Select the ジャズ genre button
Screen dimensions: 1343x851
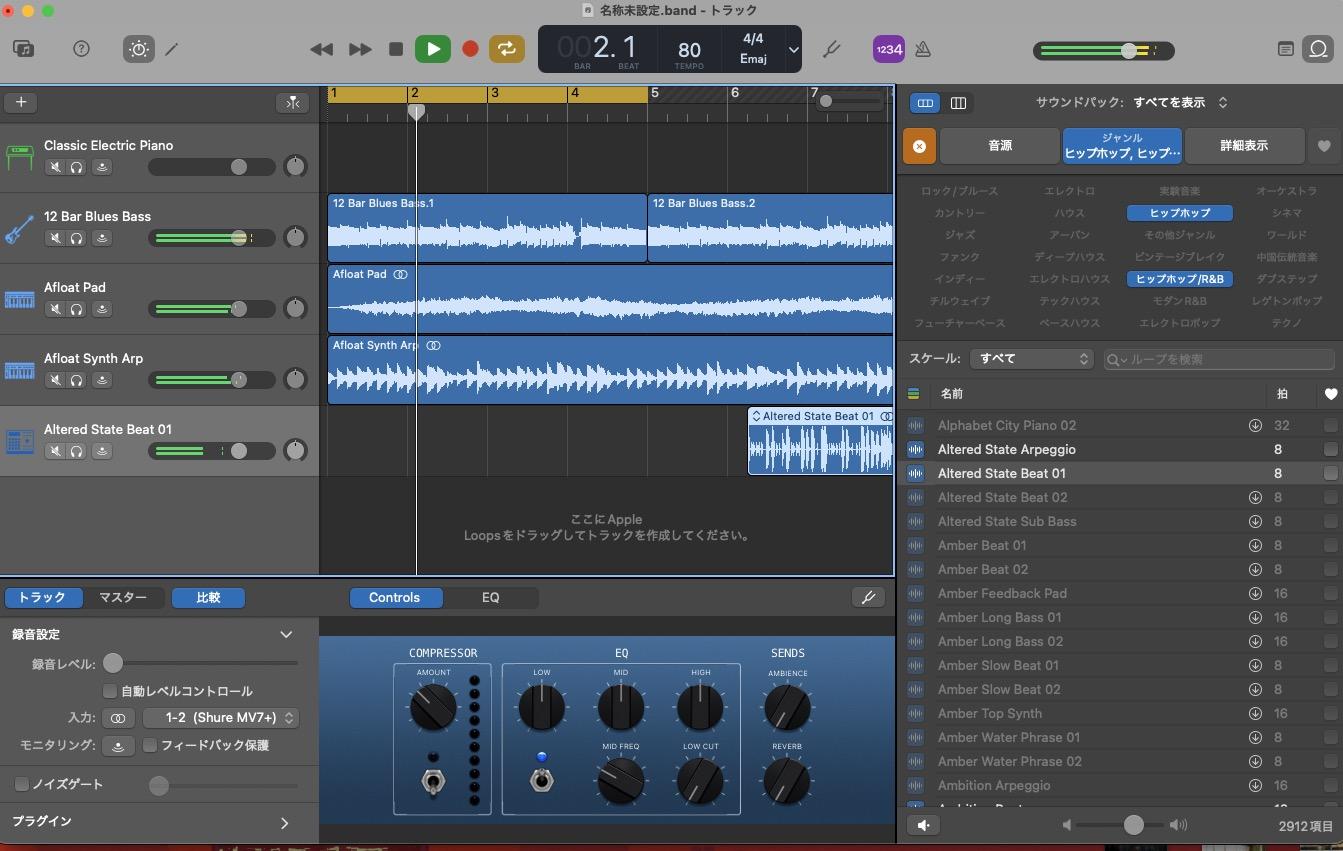pyautogui.click(x=958, y=234)
